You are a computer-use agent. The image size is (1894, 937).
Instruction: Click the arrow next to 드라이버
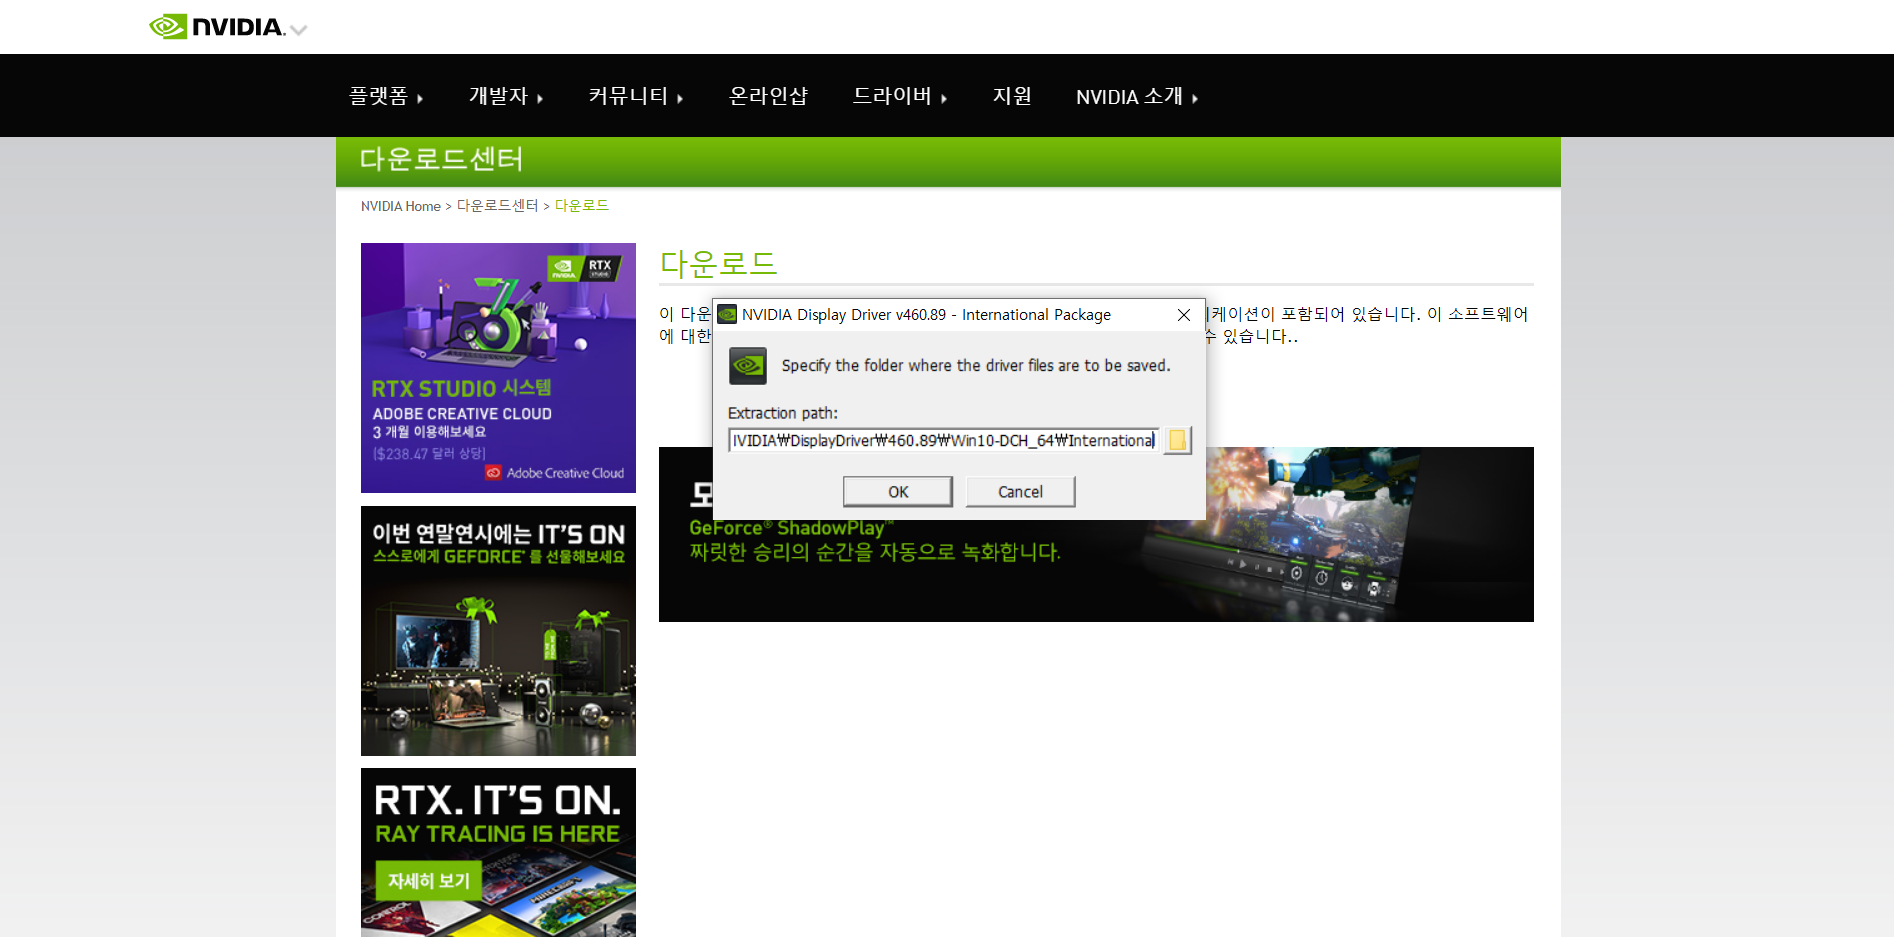click(944, 99)
